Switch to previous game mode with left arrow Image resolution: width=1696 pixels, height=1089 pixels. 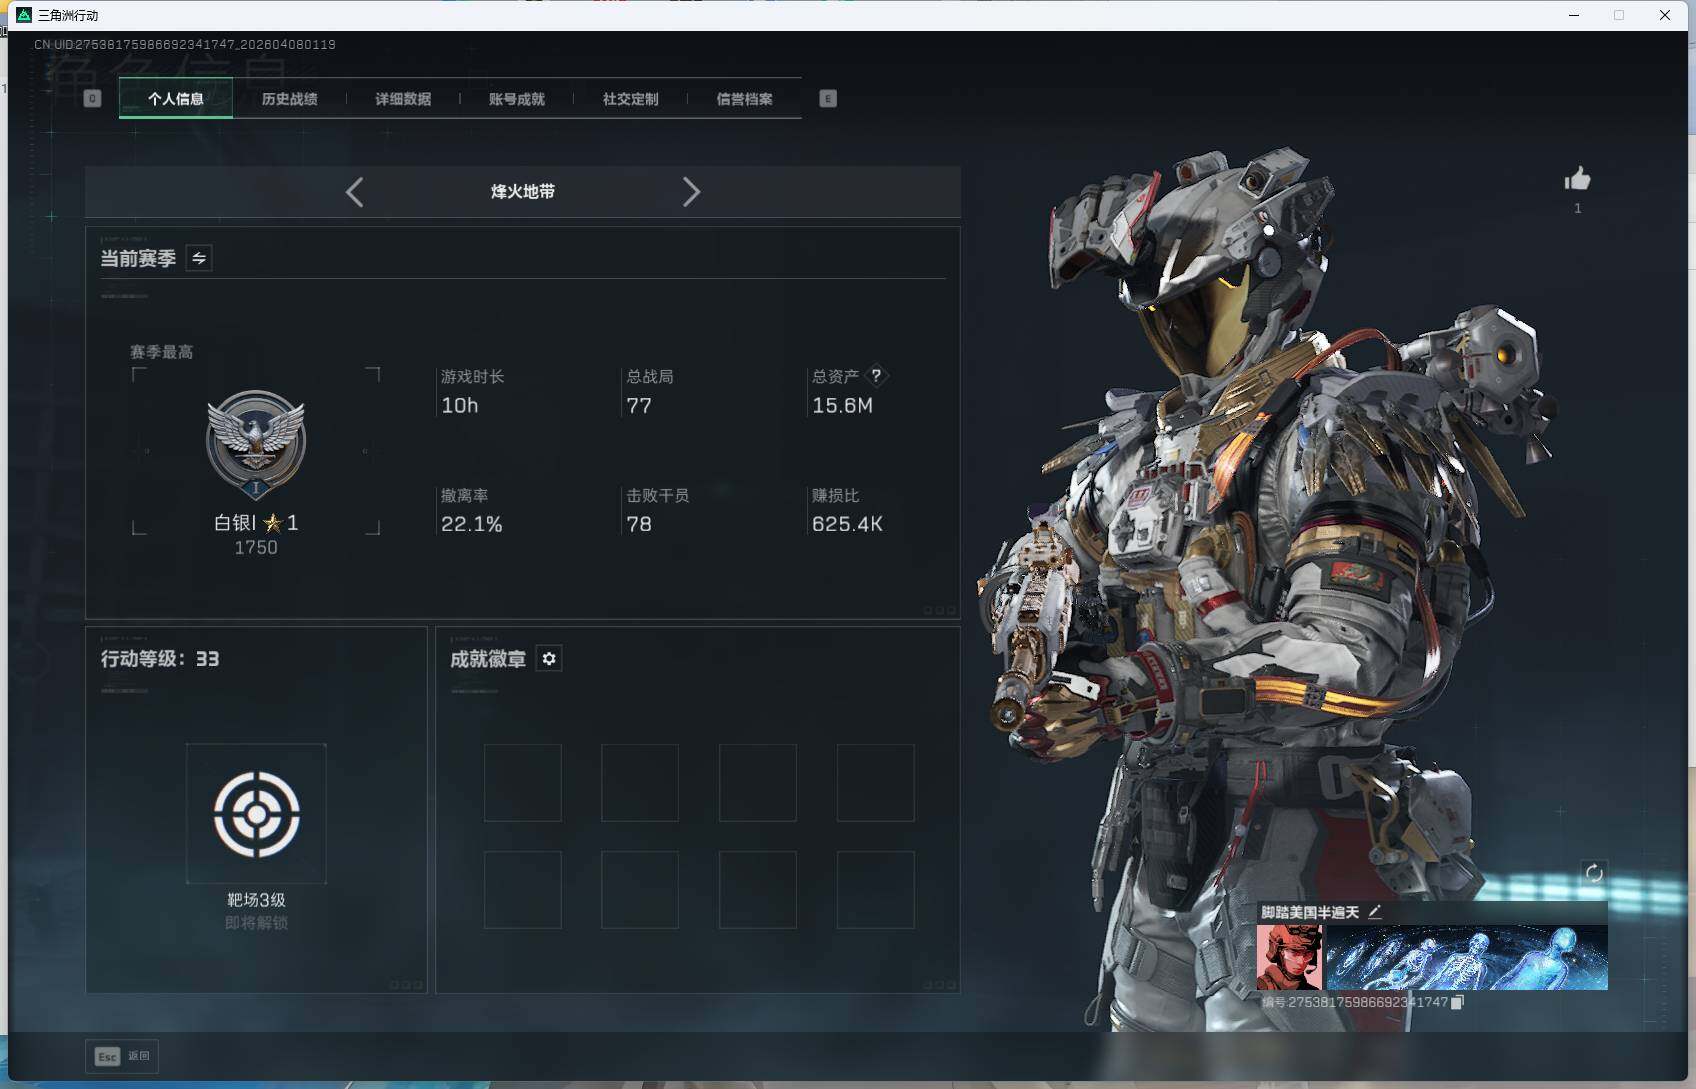[x=354, y=192]
